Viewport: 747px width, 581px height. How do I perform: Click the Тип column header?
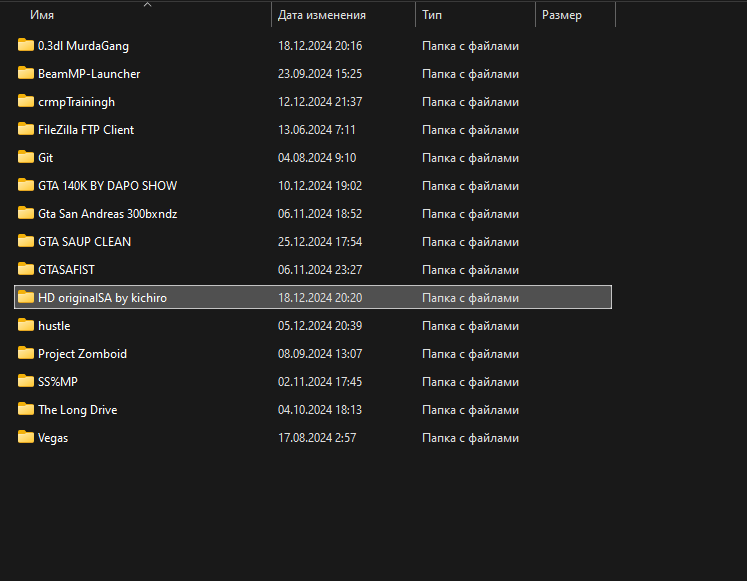pyautogui.click(x=432, y=16)
